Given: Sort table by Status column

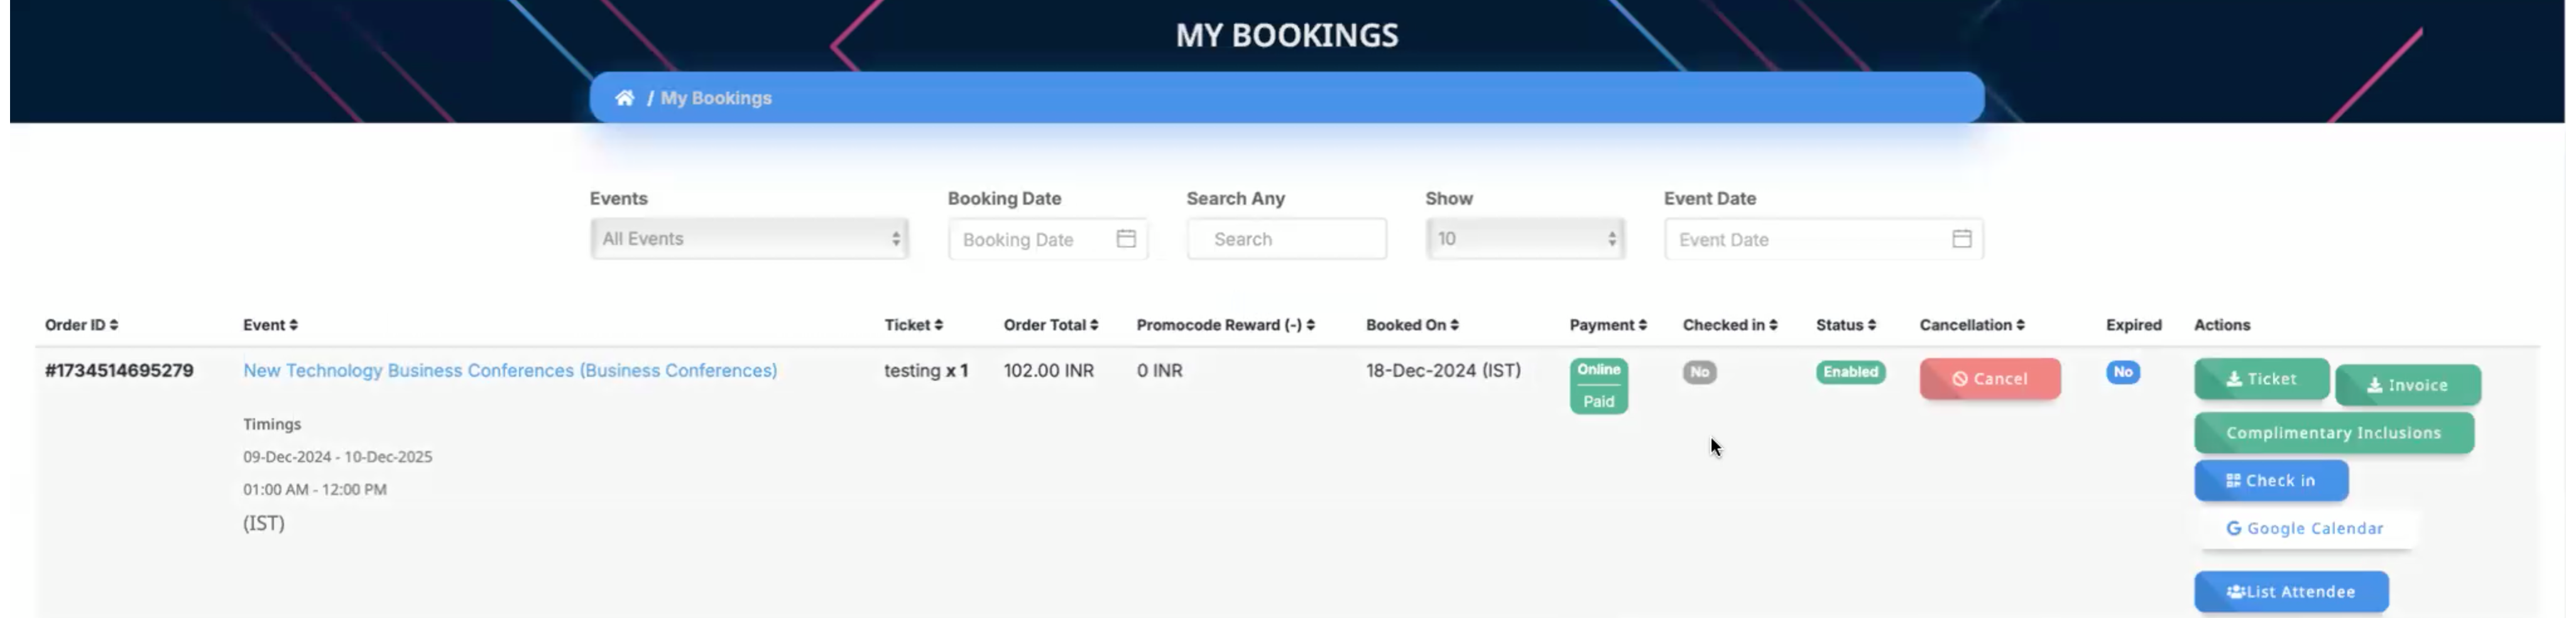Looking at the screenshot, I should (1846, 325).
